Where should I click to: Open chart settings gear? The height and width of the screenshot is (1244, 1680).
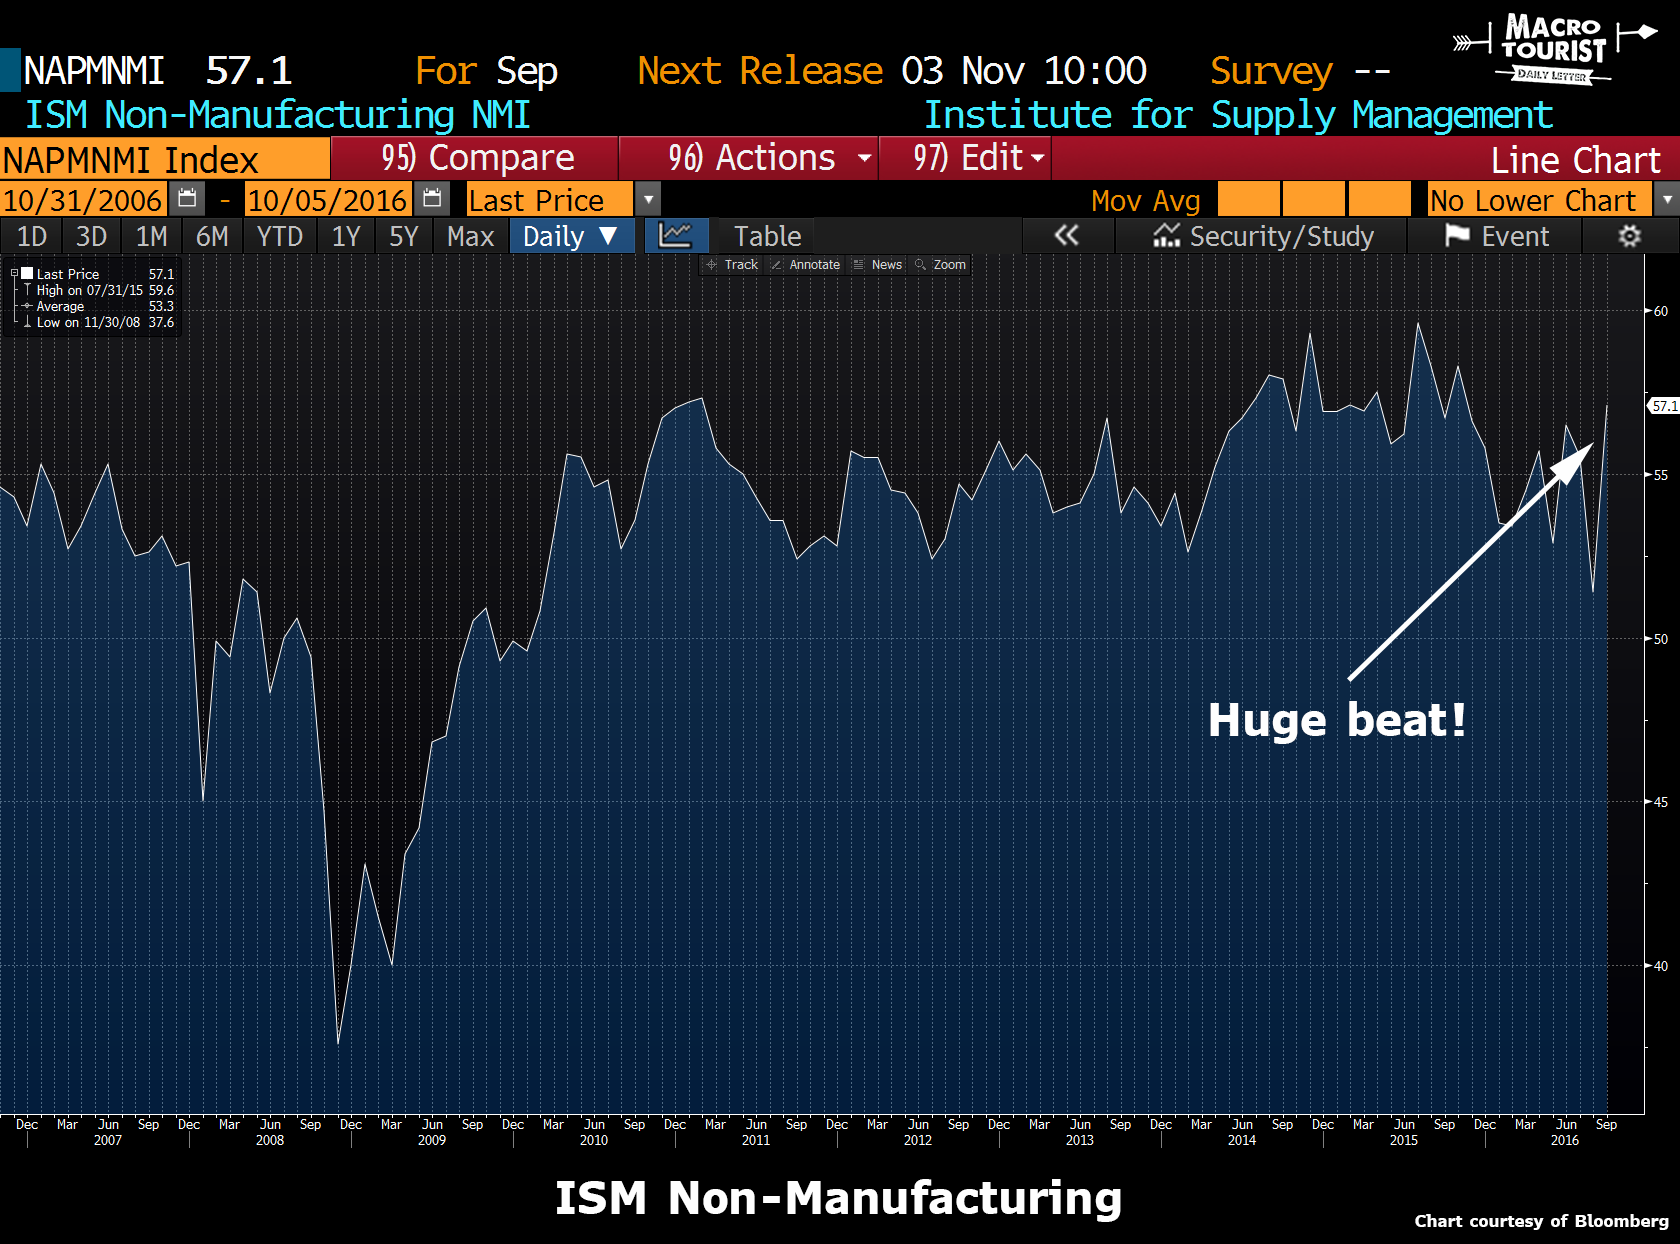1630,236
